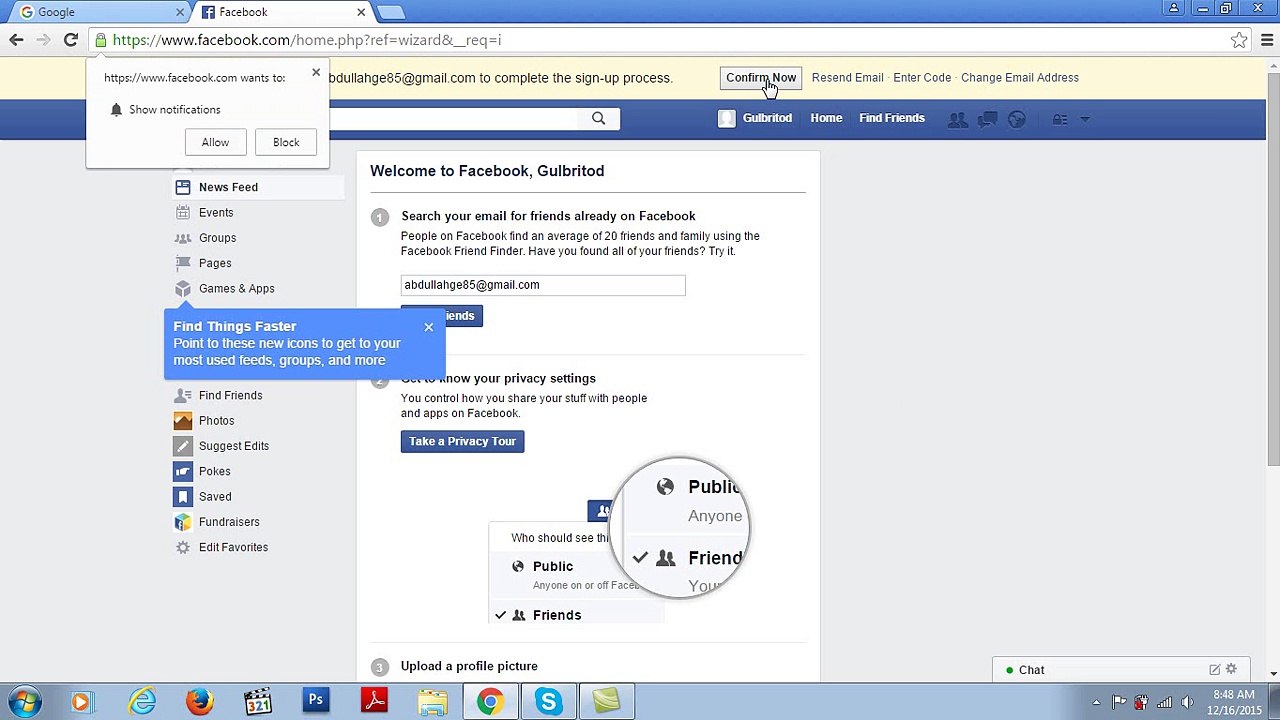Viewport: 1280px width, 720px height.
Task: Click the 'Welcome to Facebook, Gulbritod' heading
Action: [487, 171]
